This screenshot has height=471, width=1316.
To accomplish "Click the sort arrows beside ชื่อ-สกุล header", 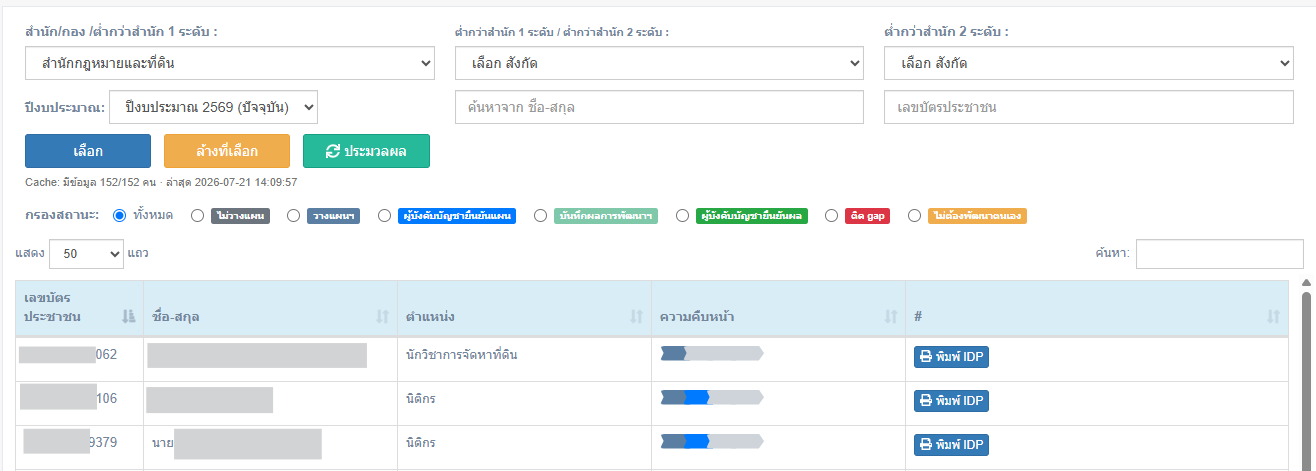I will point(382,317).
